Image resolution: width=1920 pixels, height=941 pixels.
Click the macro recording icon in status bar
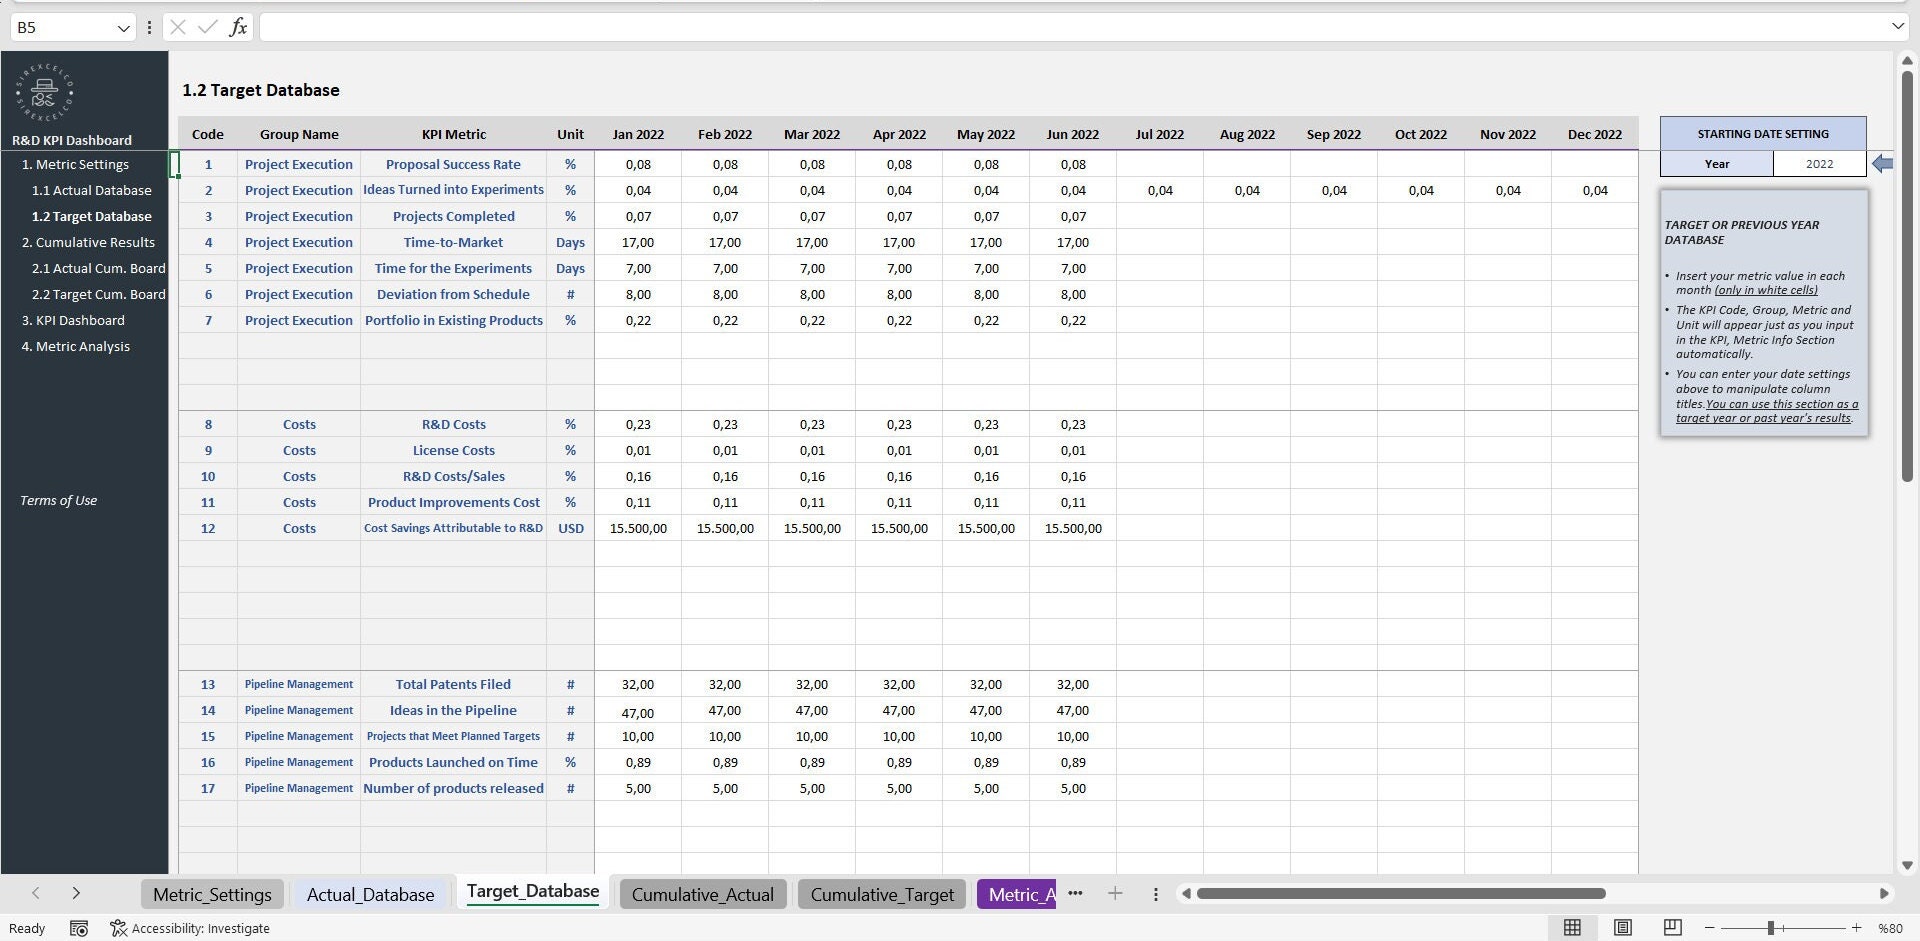(79, 928)
